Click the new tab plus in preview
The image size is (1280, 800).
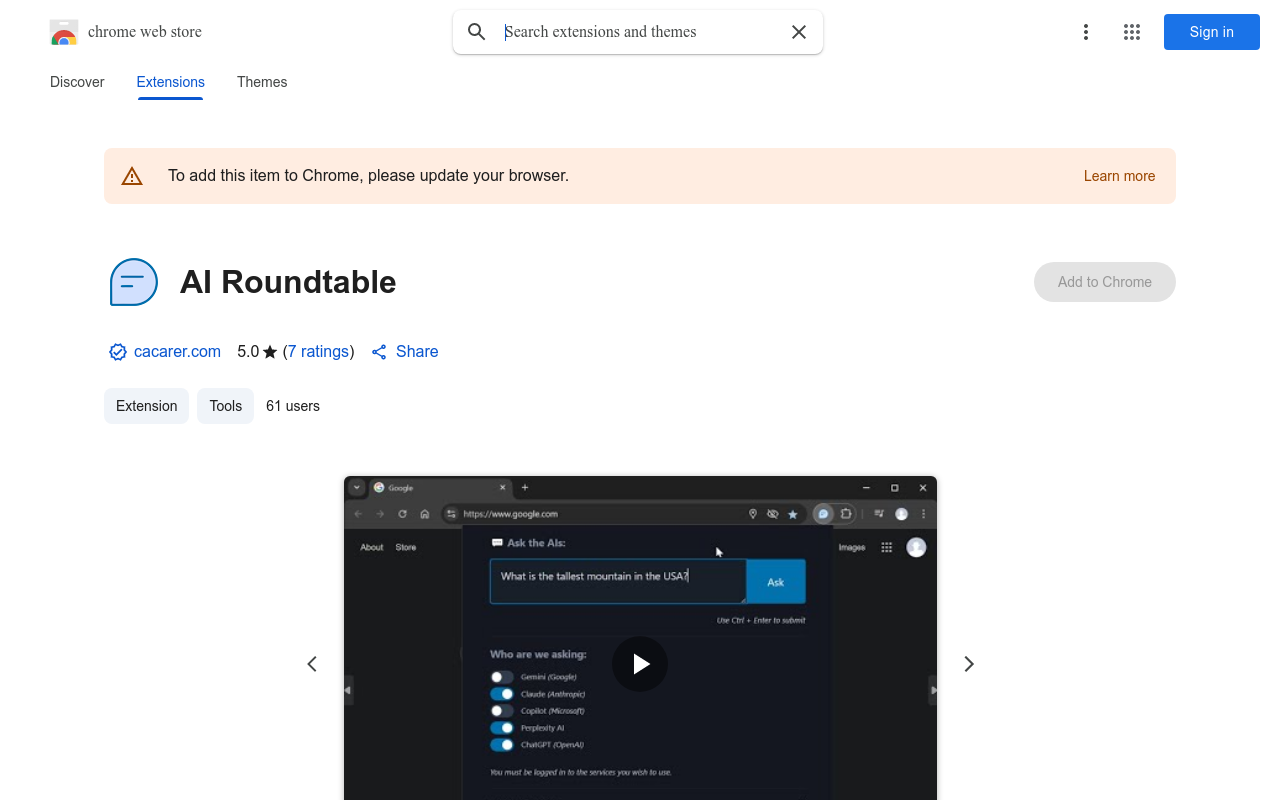[525, 488]
